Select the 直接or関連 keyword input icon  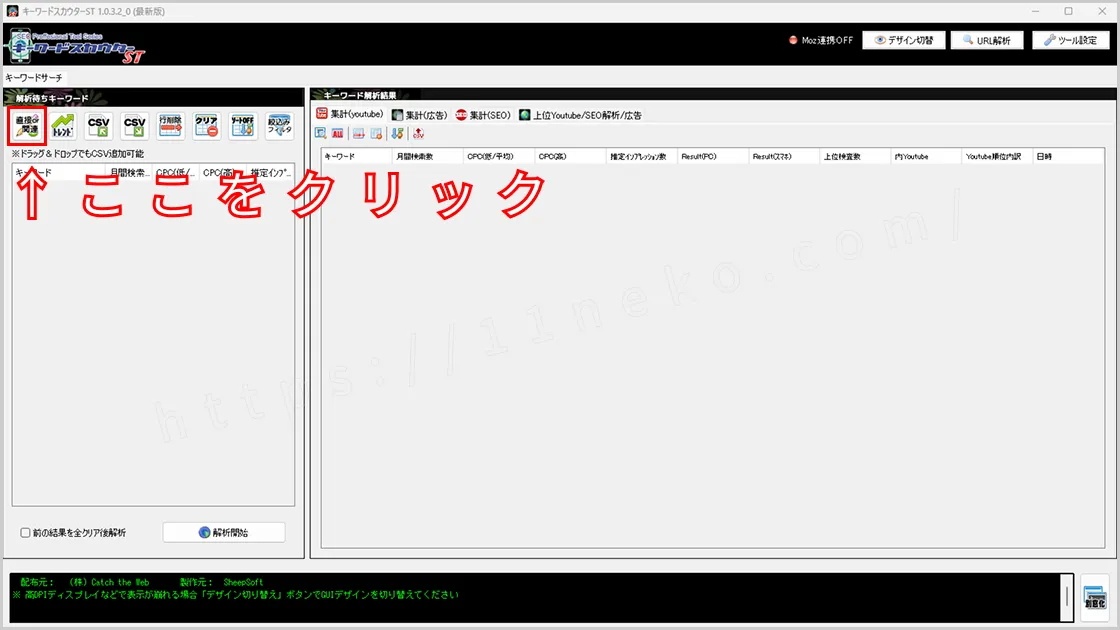click(x=27, y=125)
